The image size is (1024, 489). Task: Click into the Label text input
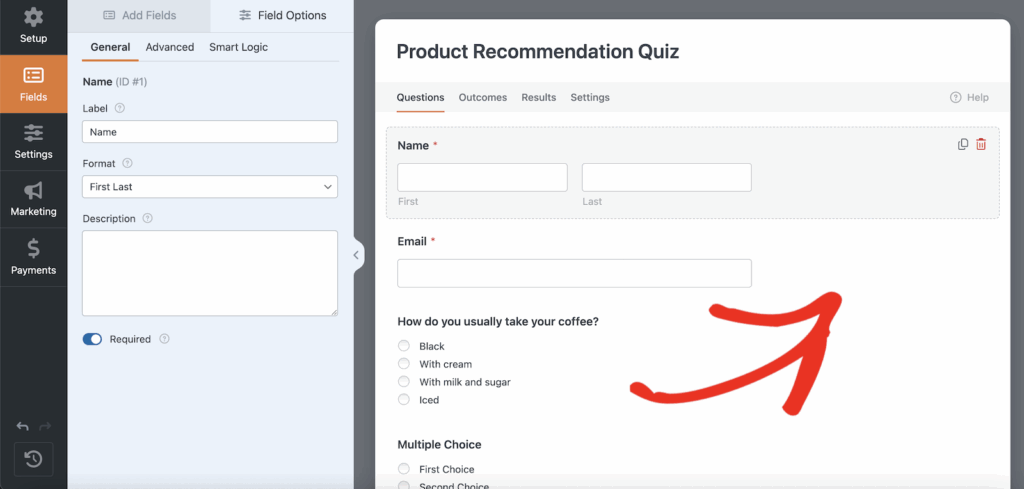(x=210, y=131)
